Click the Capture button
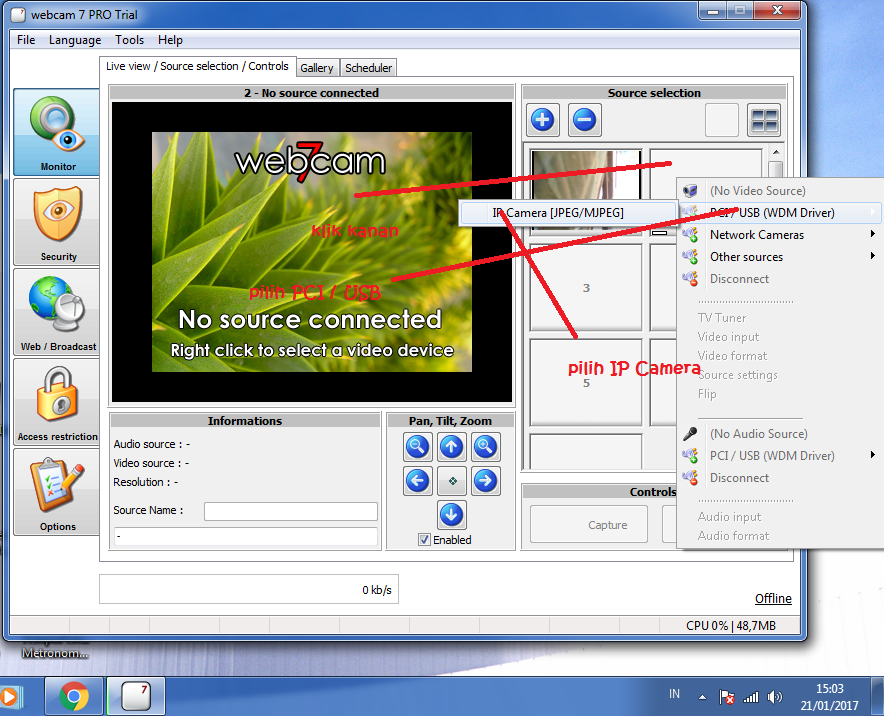This screenshot has height=718, width=884. click(589, 525)
